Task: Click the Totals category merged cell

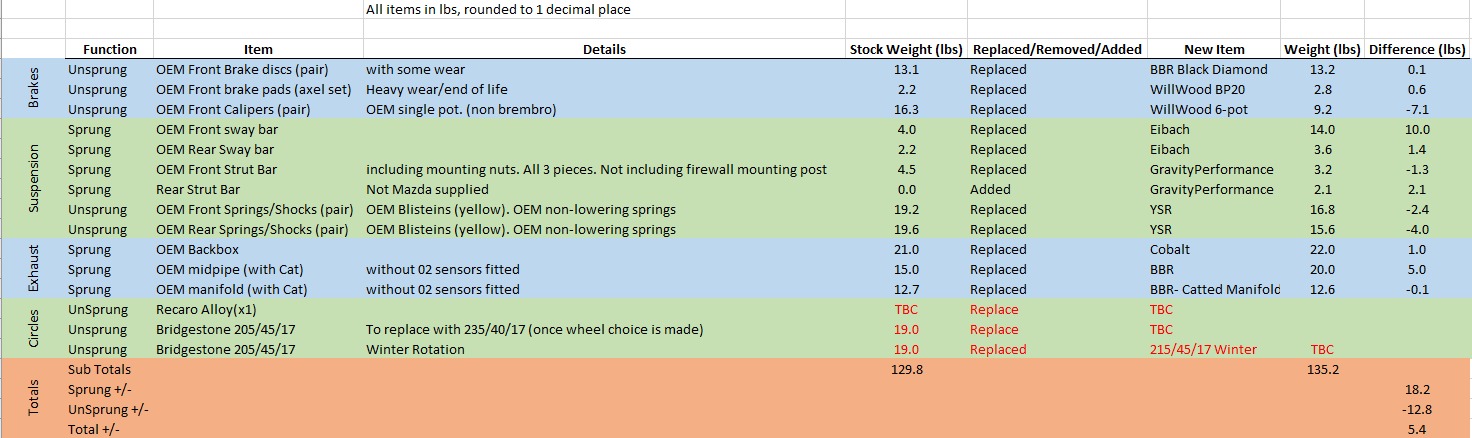Action: coord(33,399)
